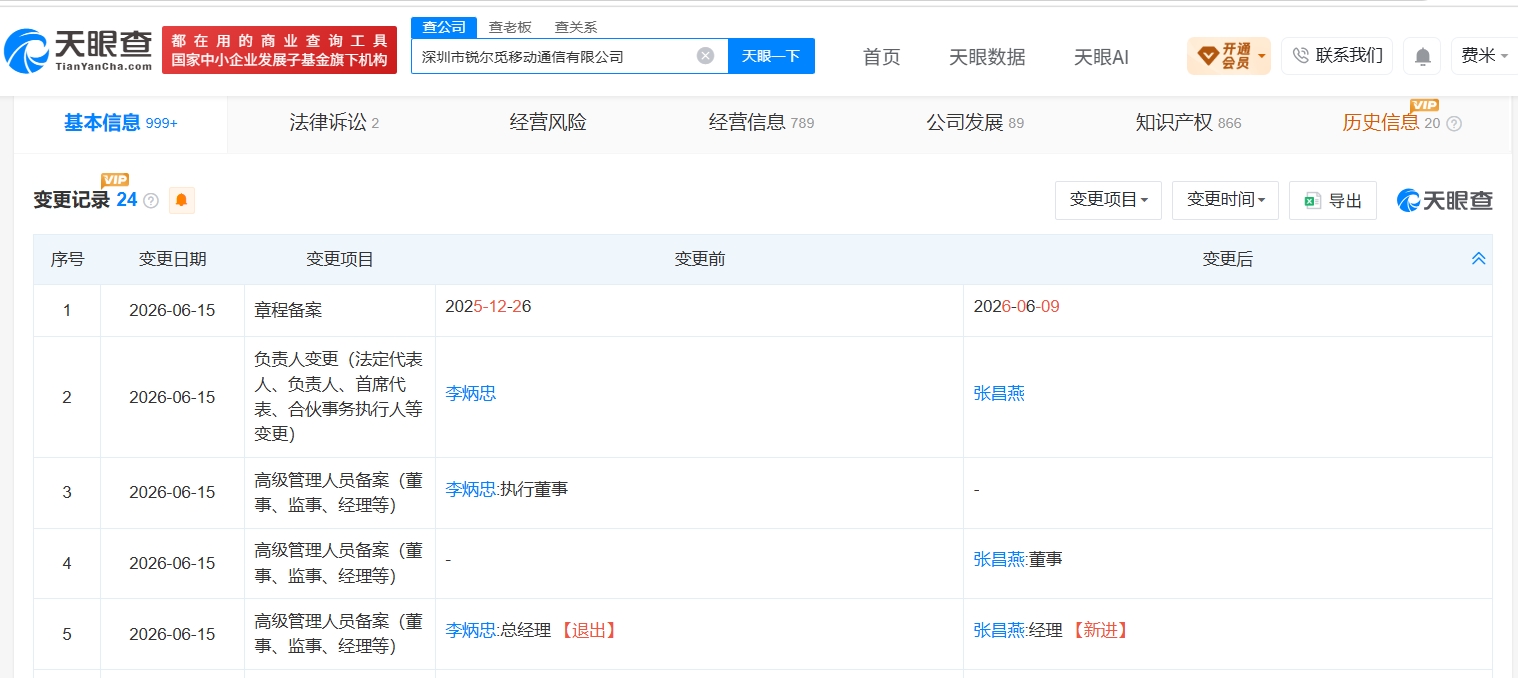Open the notifications bell in the header
1518x678 pixels.
pos(1422,56)
